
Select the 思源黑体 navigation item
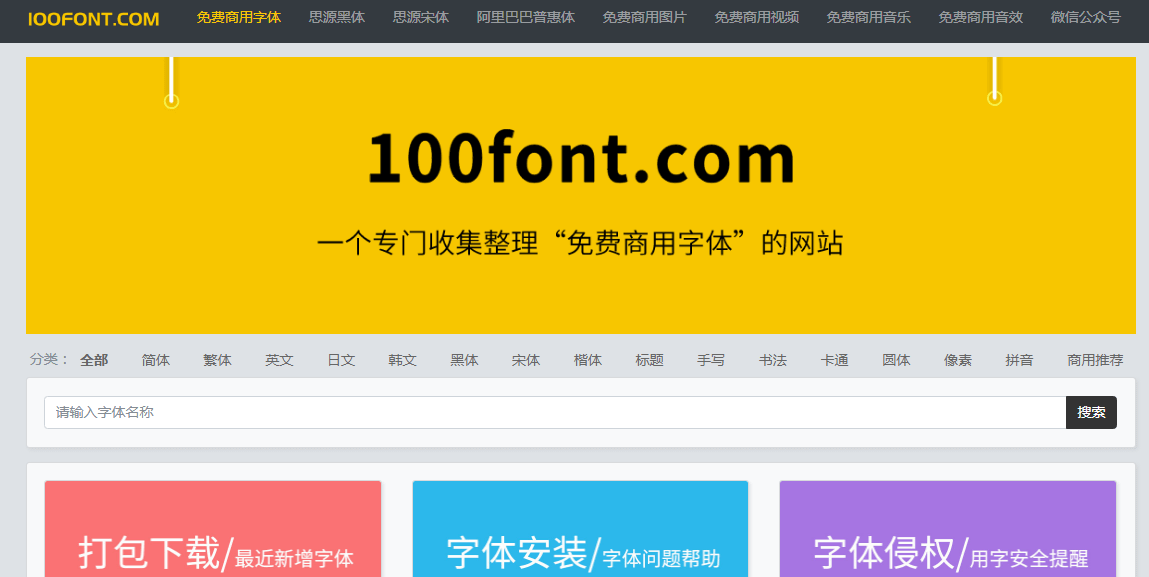click(x=336, y=17)
